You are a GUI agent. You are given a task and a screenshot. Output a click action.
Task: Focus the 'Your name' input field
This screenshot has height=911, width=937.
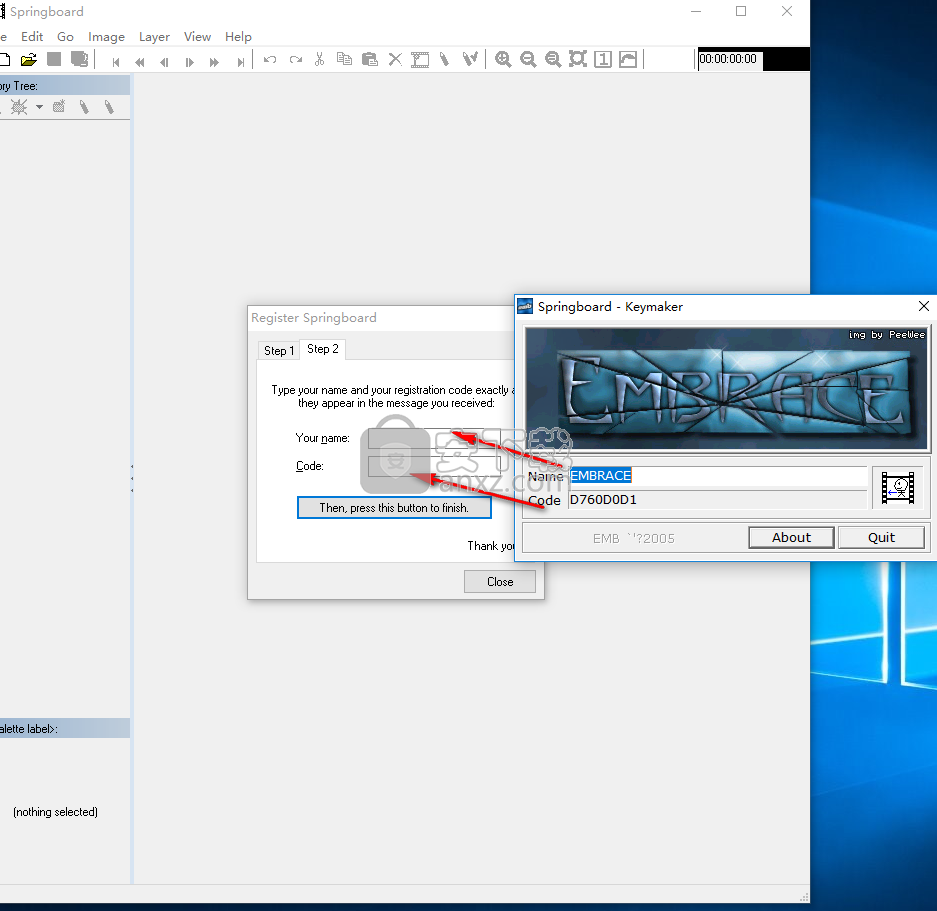434,438
